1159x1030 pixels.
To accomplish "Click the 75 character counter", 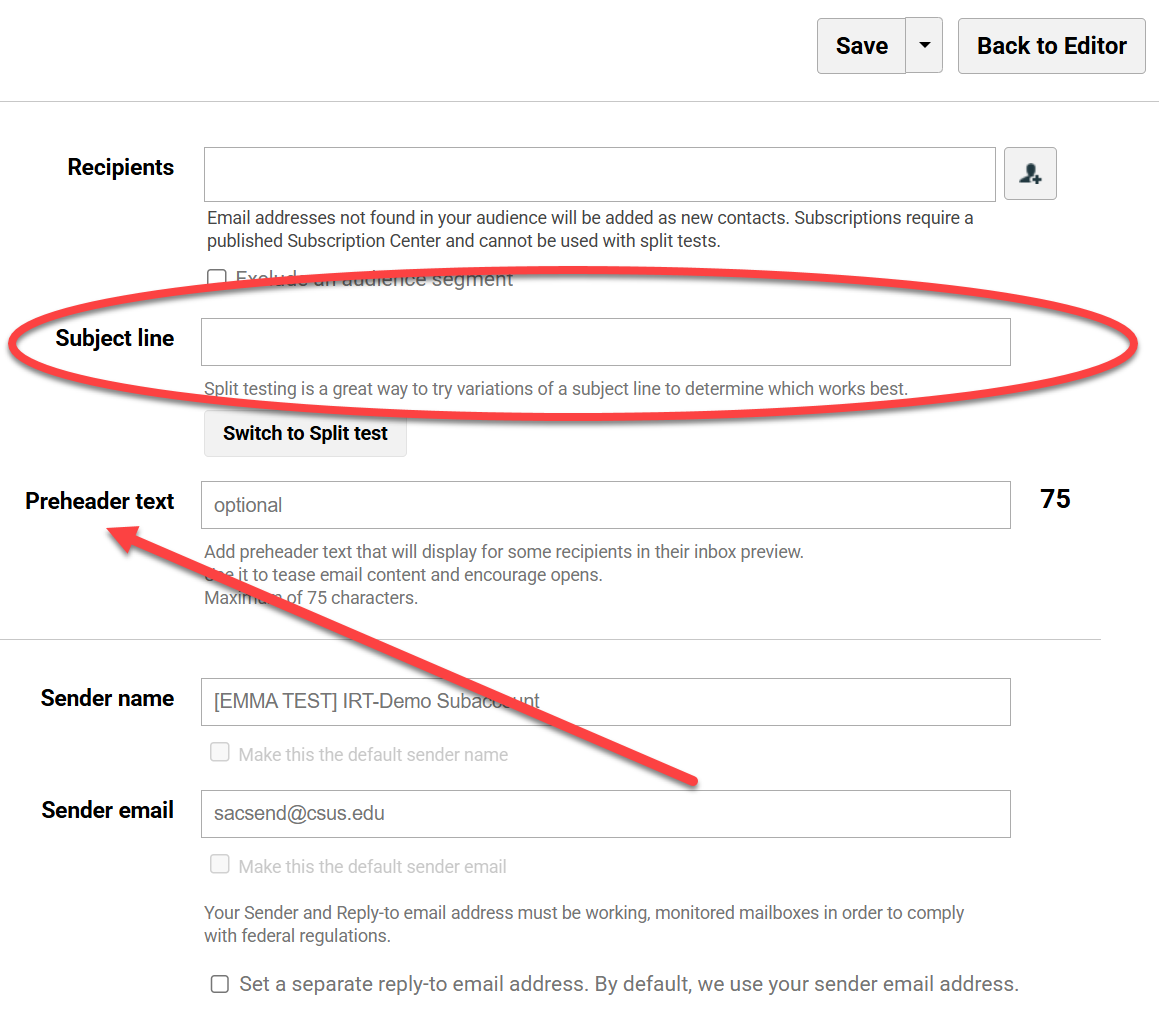I will pos(1055,499).
